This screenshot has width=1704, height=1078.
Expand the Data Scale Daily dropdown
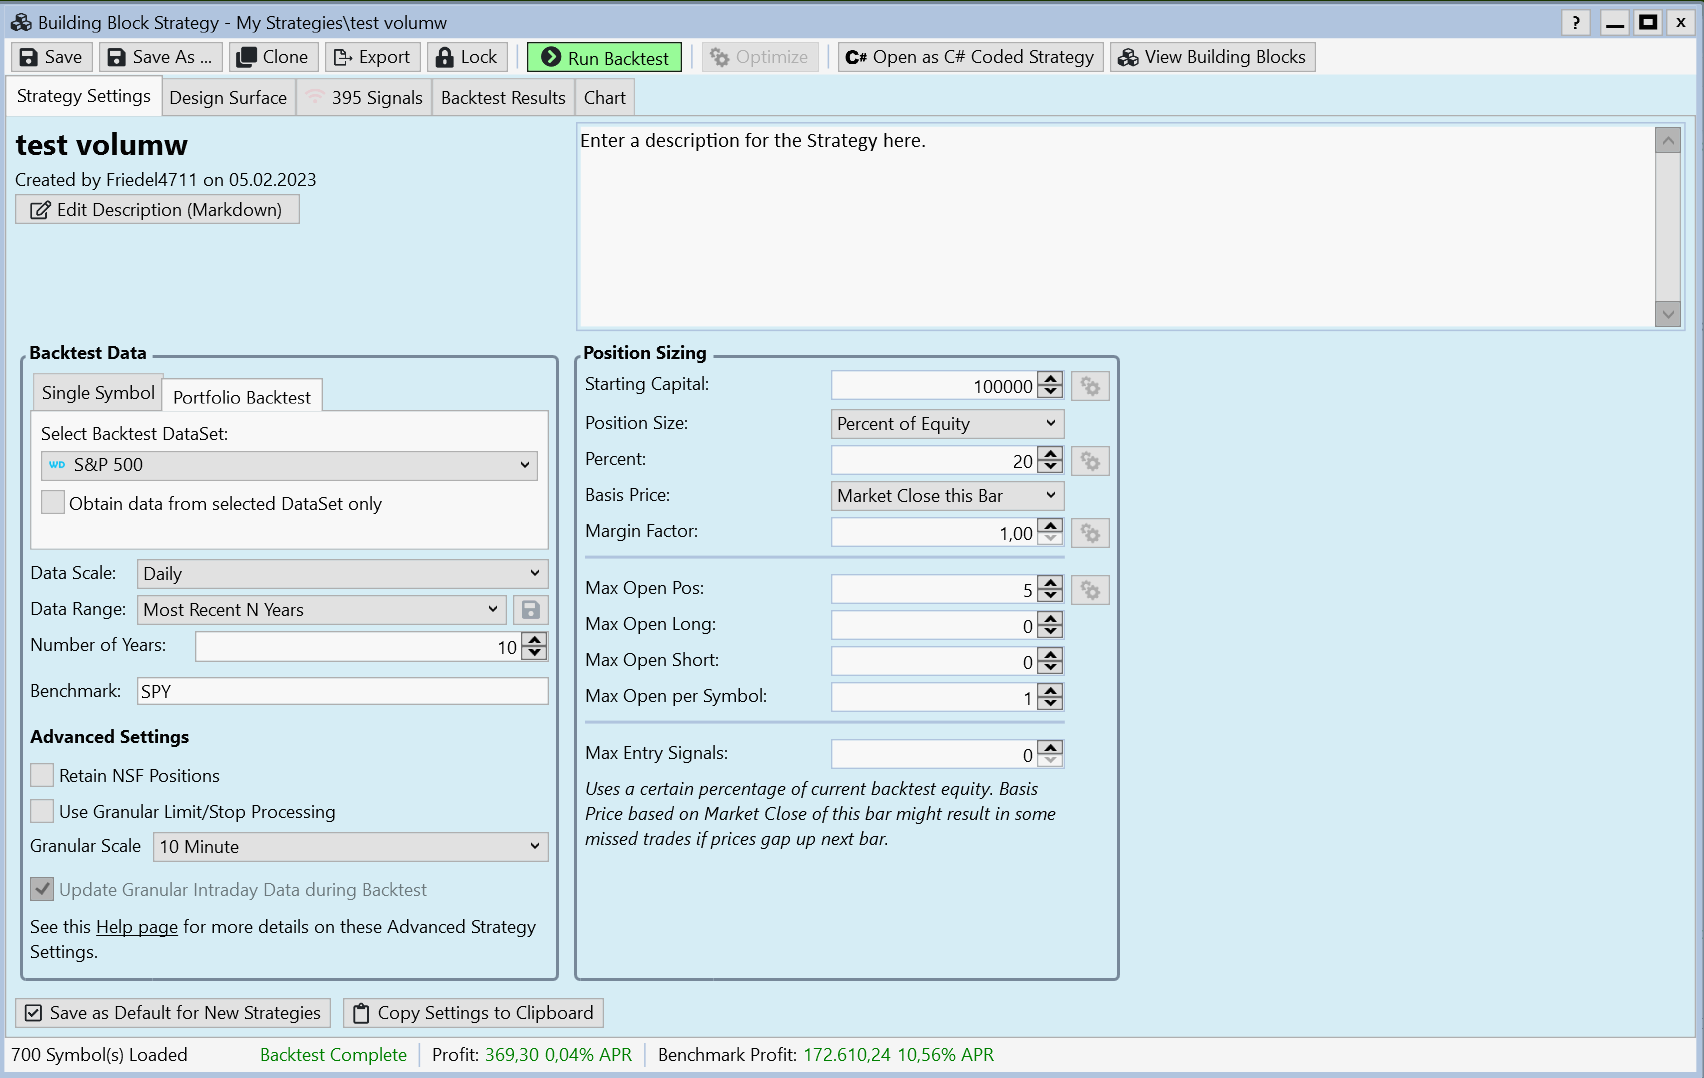tap(342, 574)
